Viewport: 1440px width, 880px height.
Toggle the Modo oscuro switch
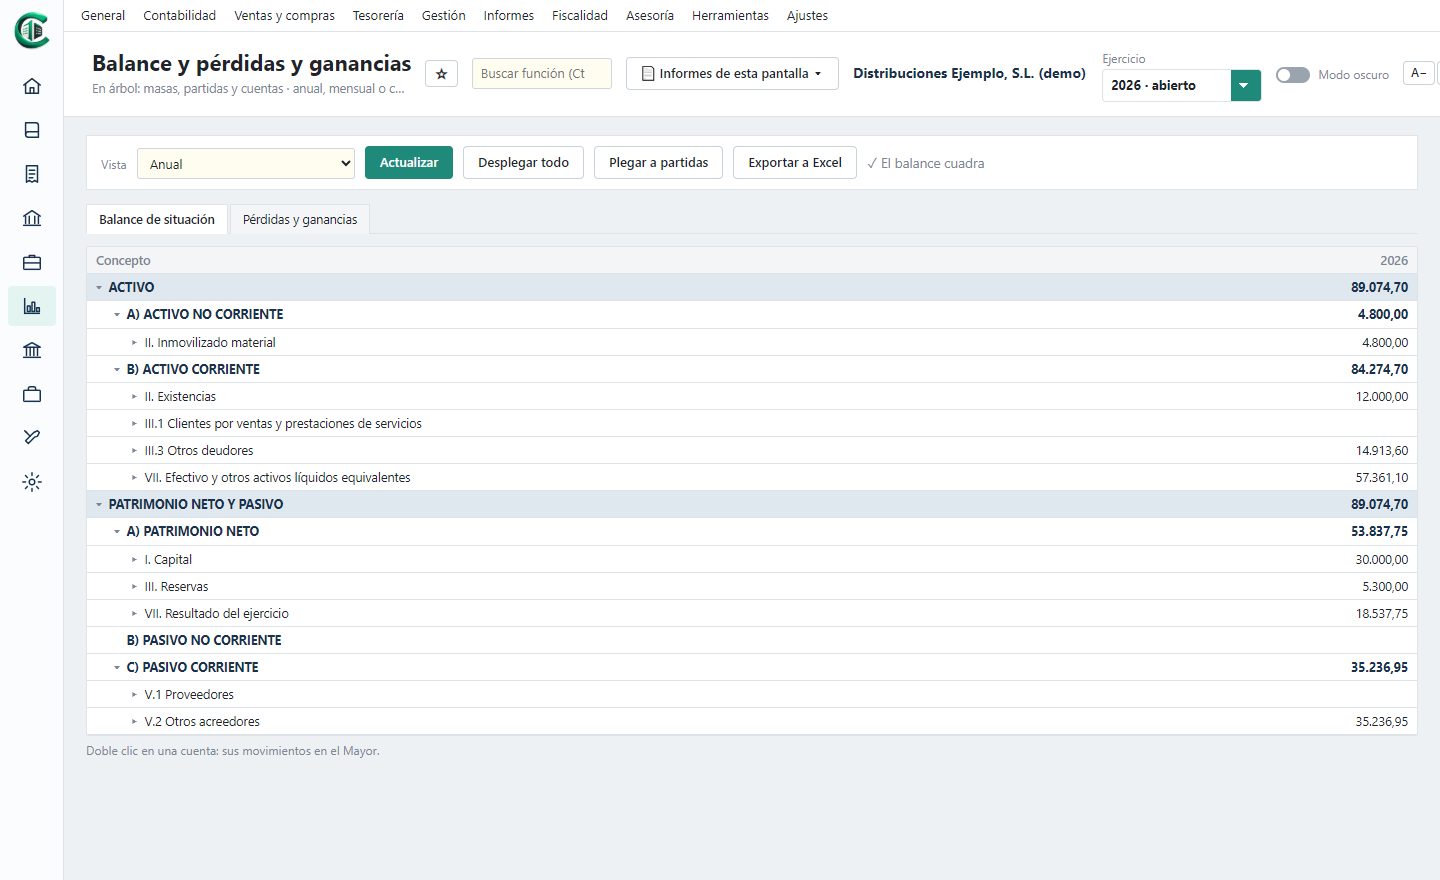(x=1293, y=75)
